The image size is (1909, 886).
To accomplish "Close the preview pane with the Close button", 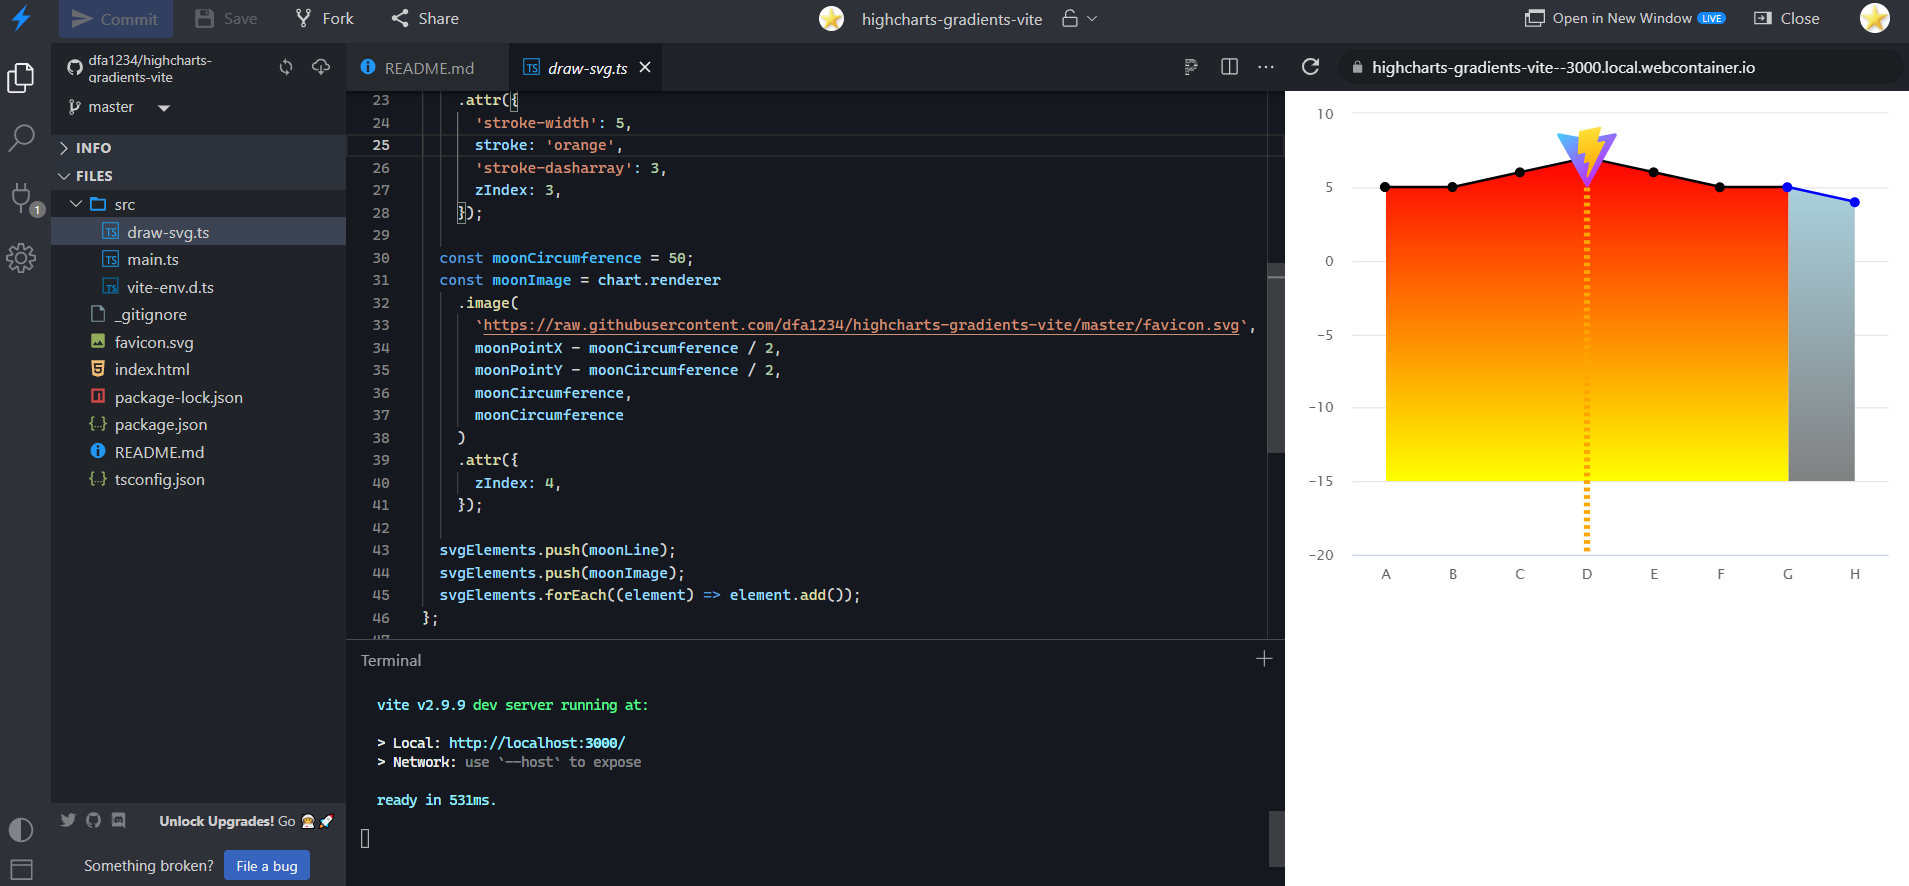I will tap(1787, 19).
